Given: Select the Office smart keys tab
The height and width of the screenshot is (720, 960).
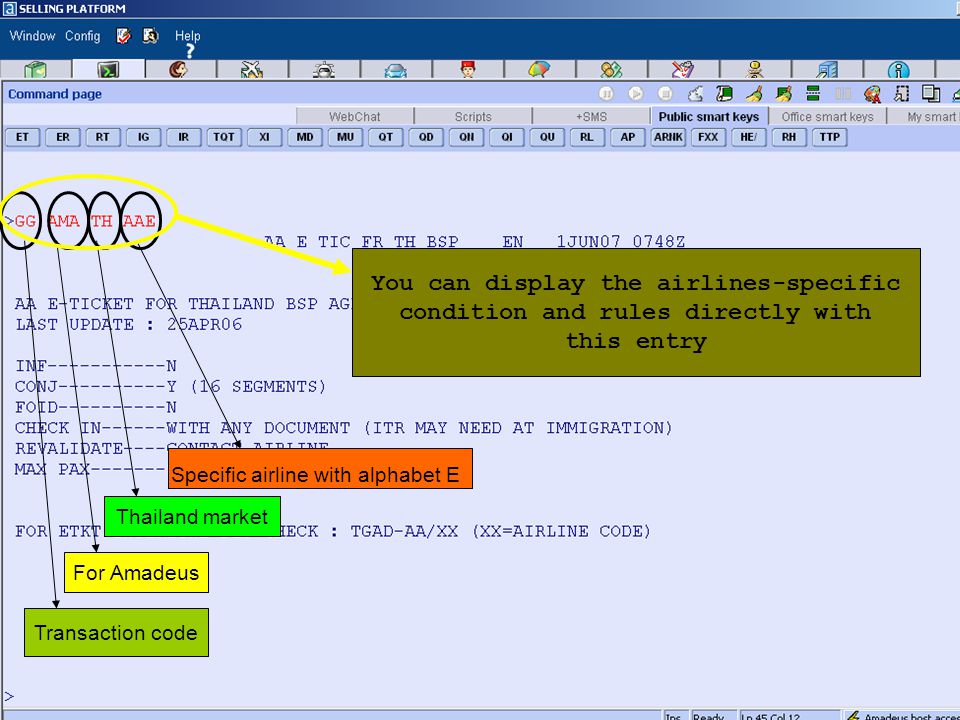Looking at the screenshot, I should coord(827,116).
